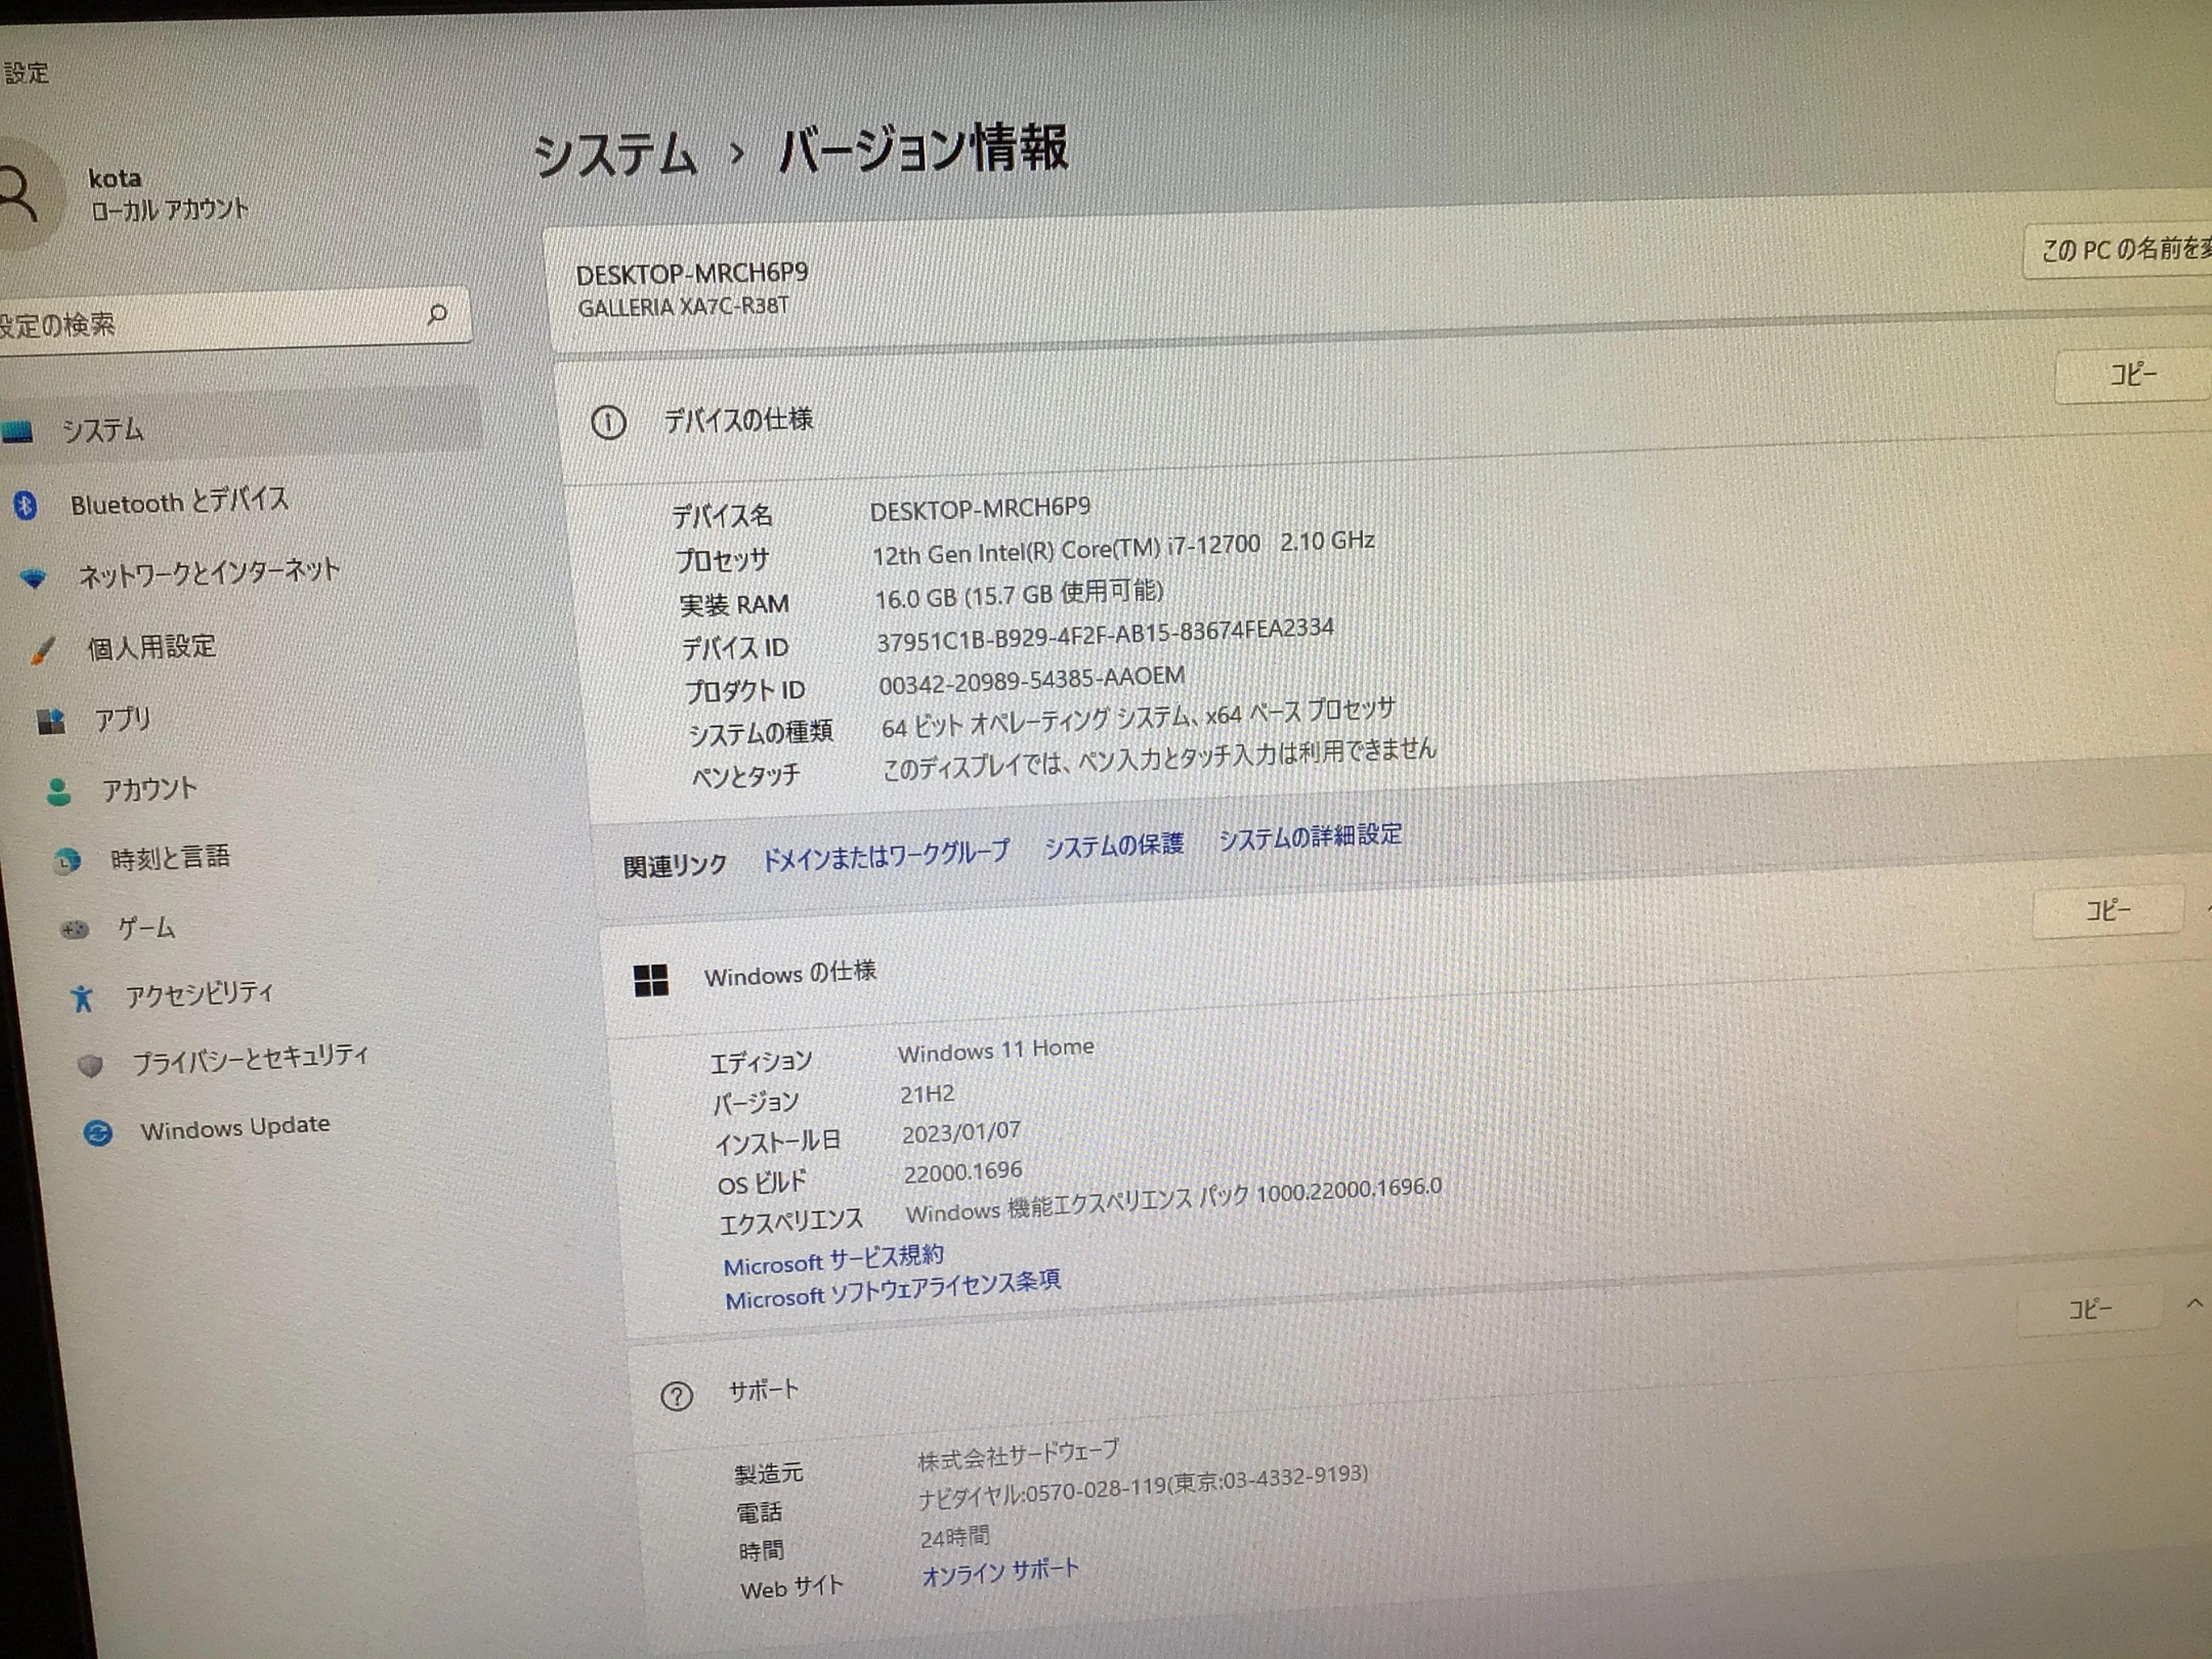Click the manufacturer 株式会社サードウェーブ
Image resolution: width=2212 pixels, height=1659 pixels.
[x=1018, y=1455]
